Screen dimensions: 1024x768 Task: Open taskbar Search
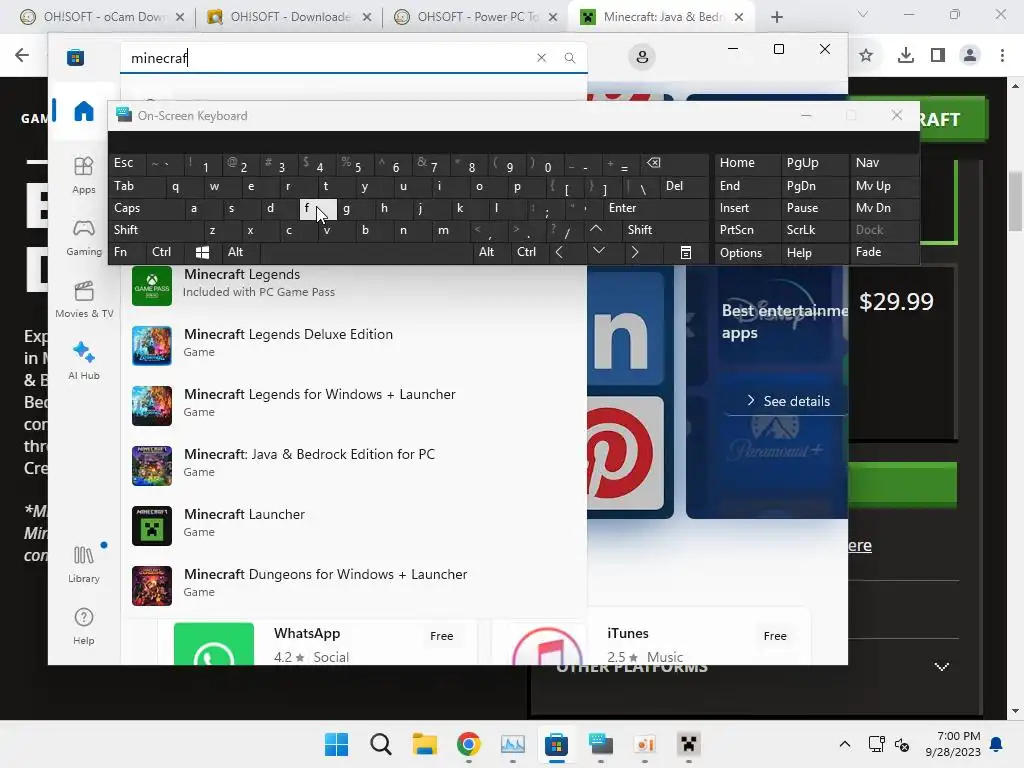(x=381, y=744)
